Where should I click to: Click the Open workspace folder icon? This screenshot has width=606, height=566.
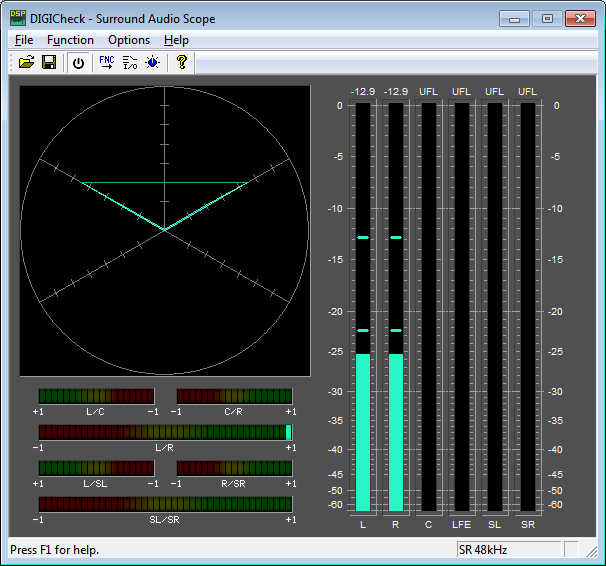pos(27,62)
